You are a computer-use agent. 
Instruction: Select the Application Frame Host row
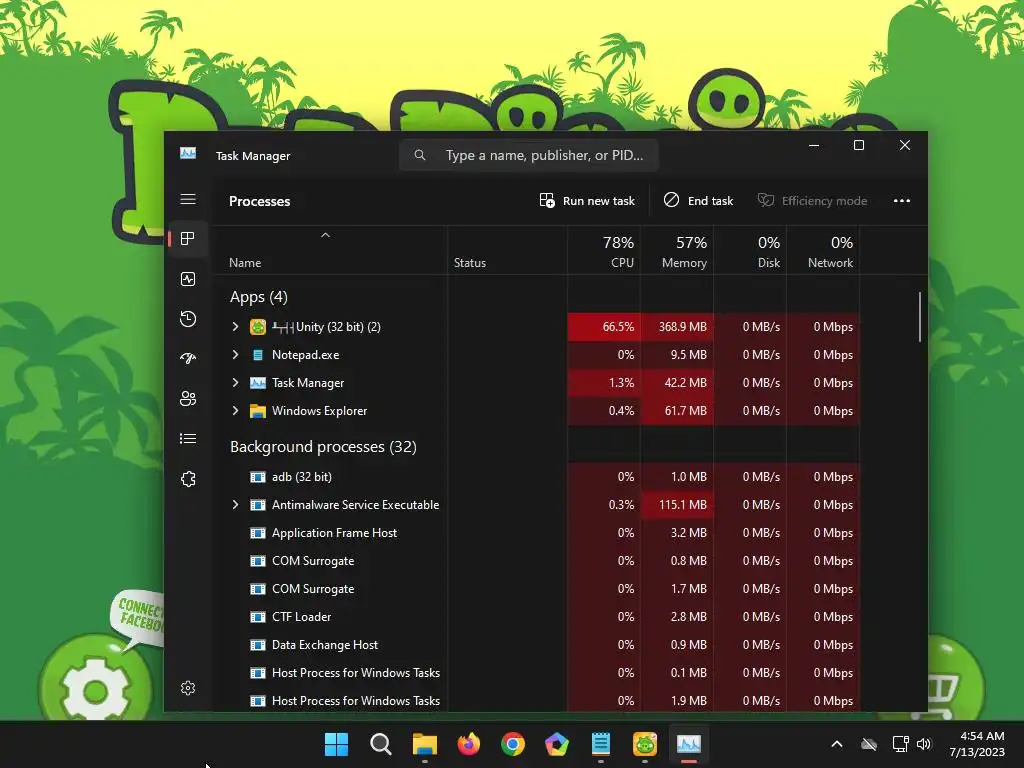pos(536,533)
